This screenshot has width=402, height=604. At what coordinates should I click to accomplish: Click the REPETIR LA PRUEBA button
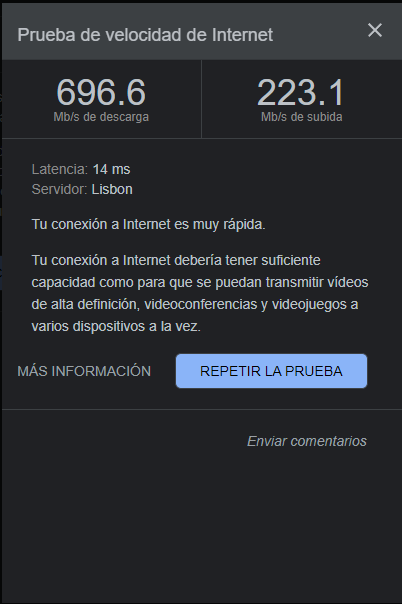[271, 371]
